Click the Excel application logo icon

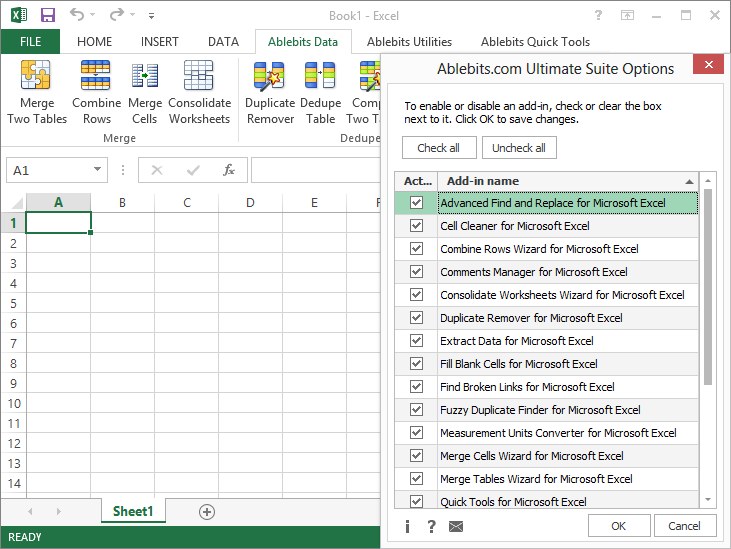pos(19,15)
